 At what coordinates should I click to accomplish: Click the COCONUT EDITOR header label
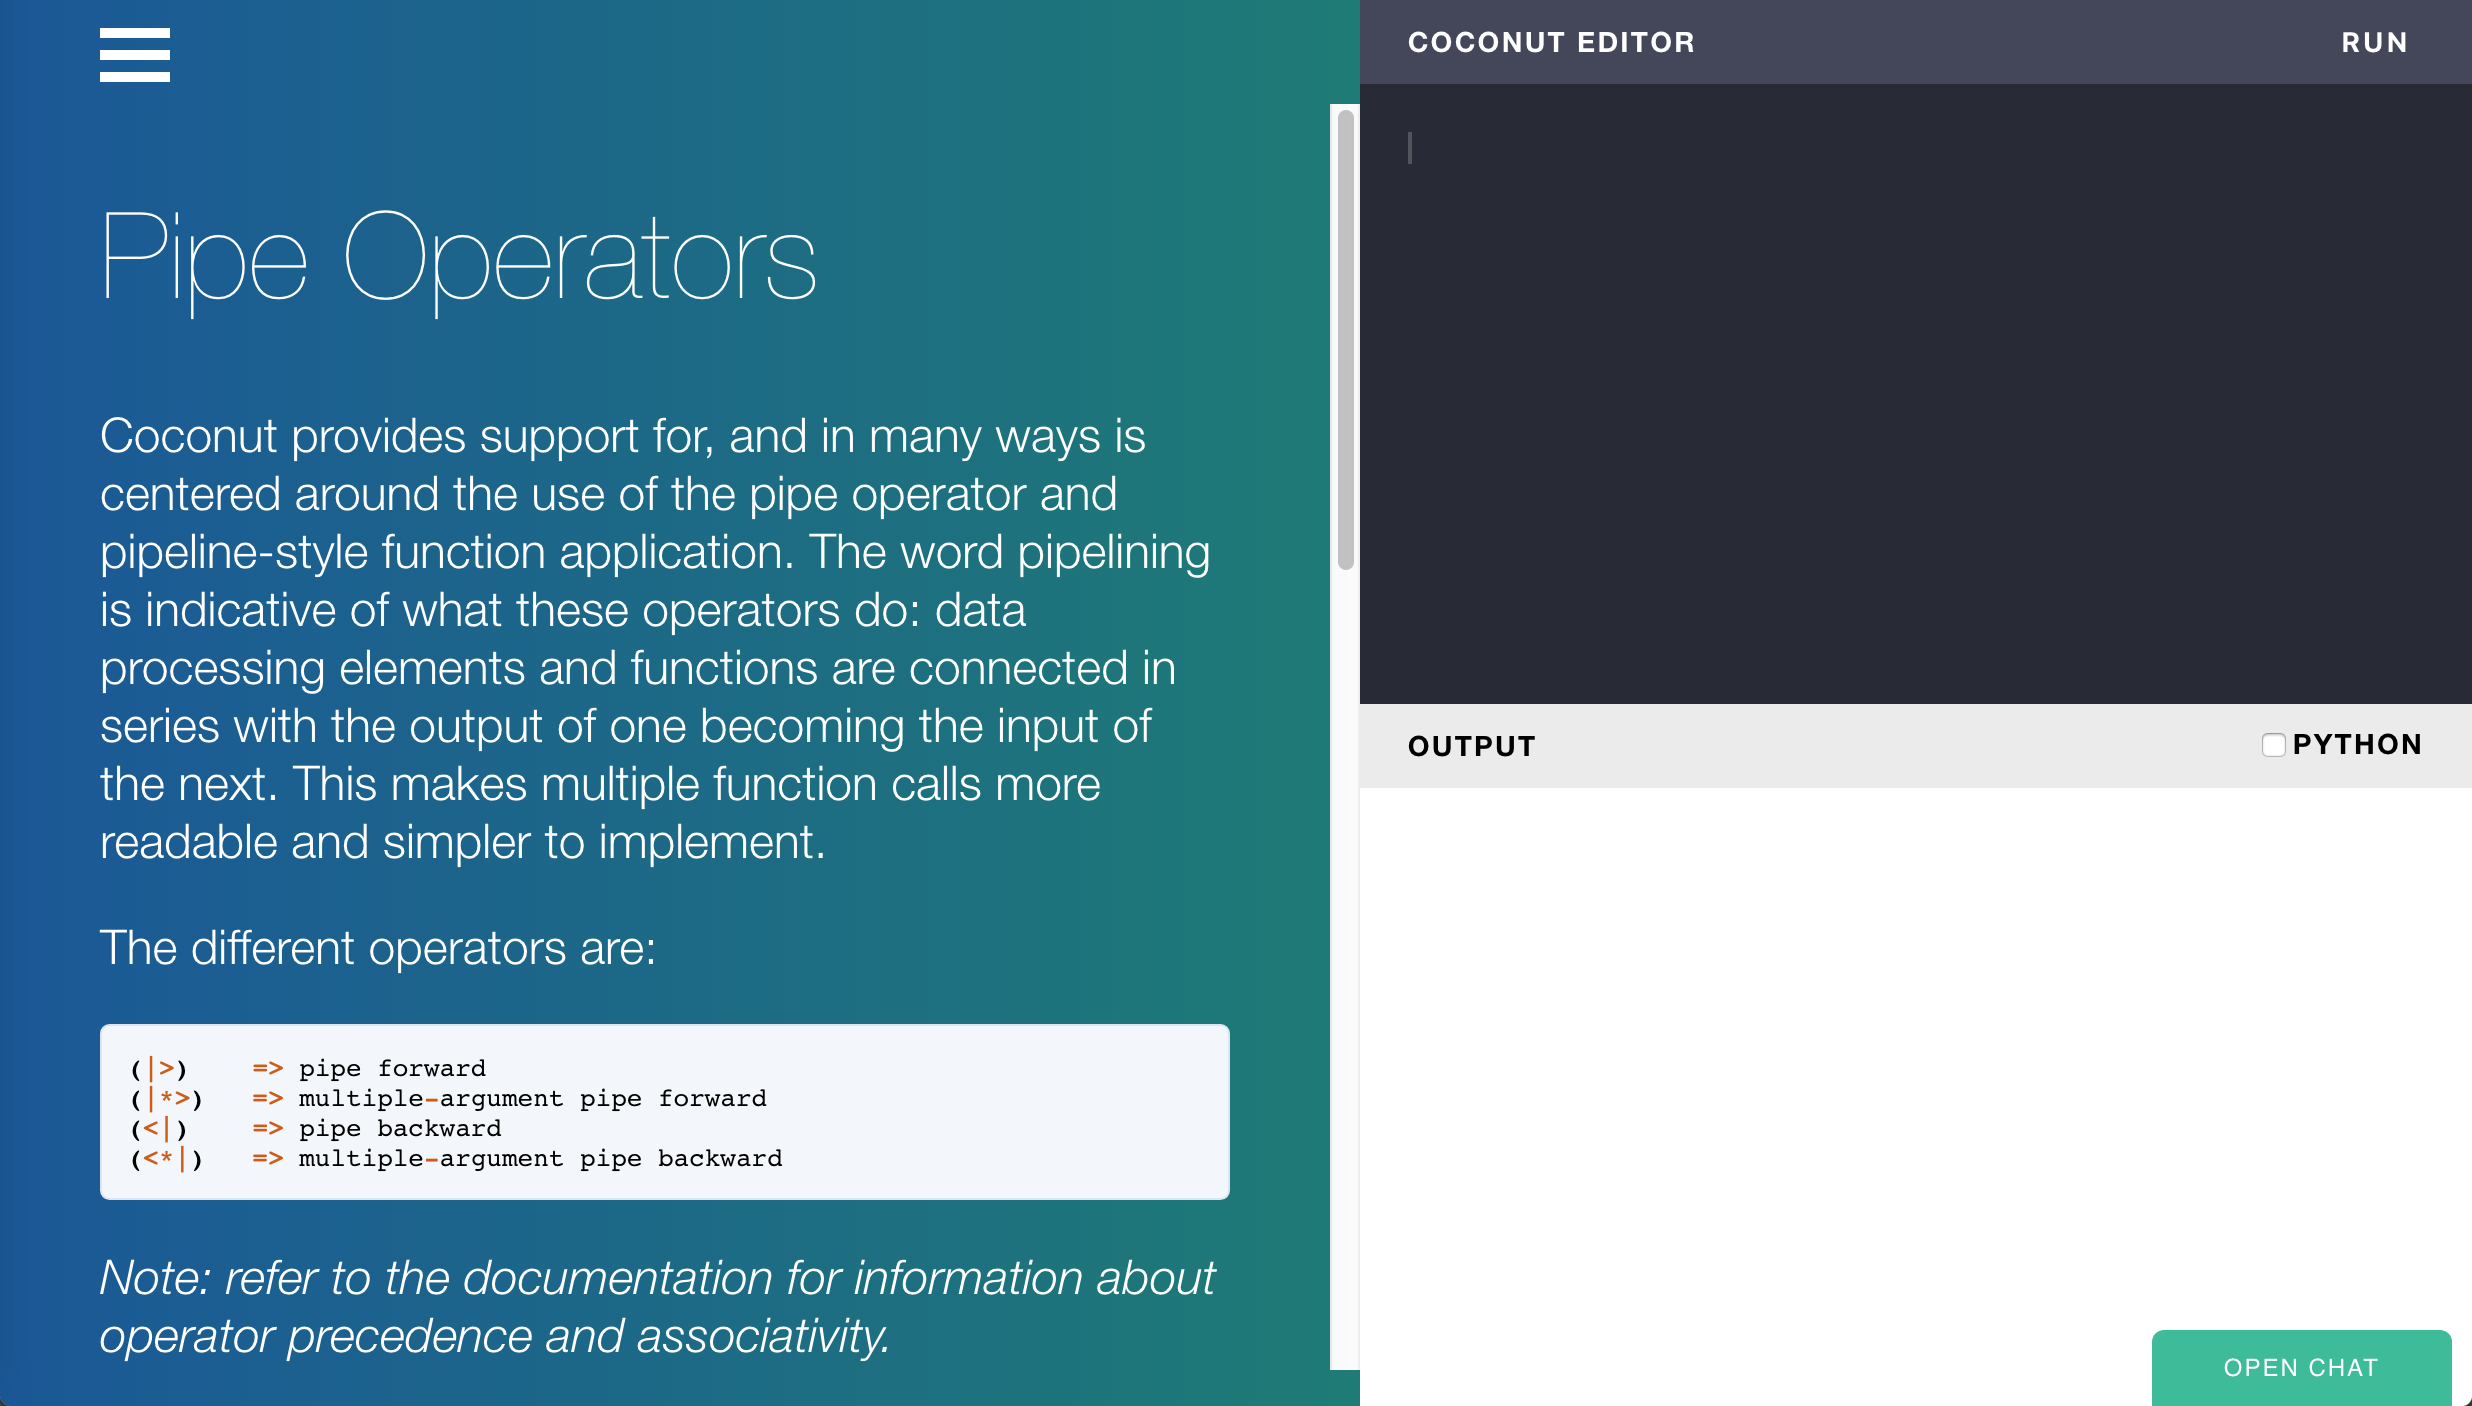click(x=1551, y=43)
